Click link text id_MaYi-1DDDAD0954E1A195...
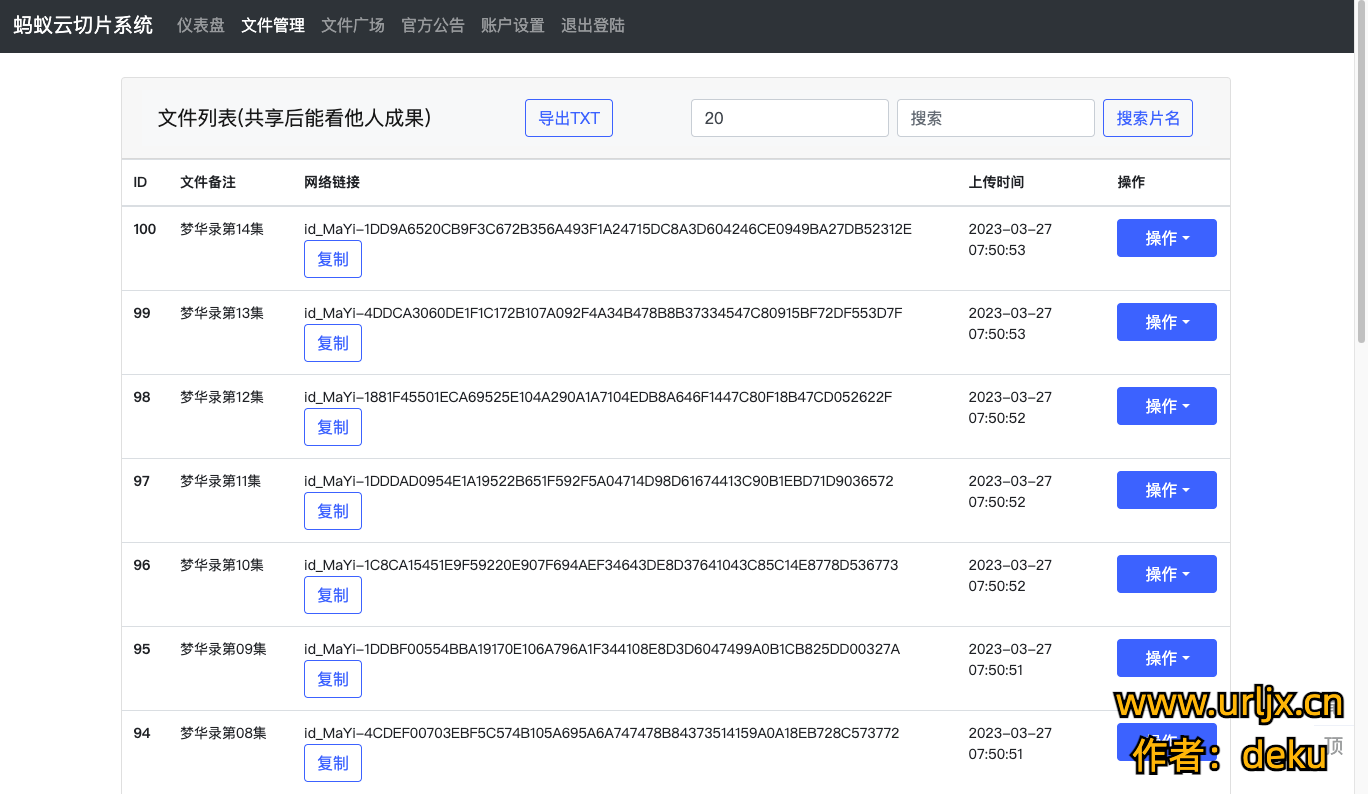Image resolution: width=1368 pixels, height=794 pixels. tap(599, 481)
